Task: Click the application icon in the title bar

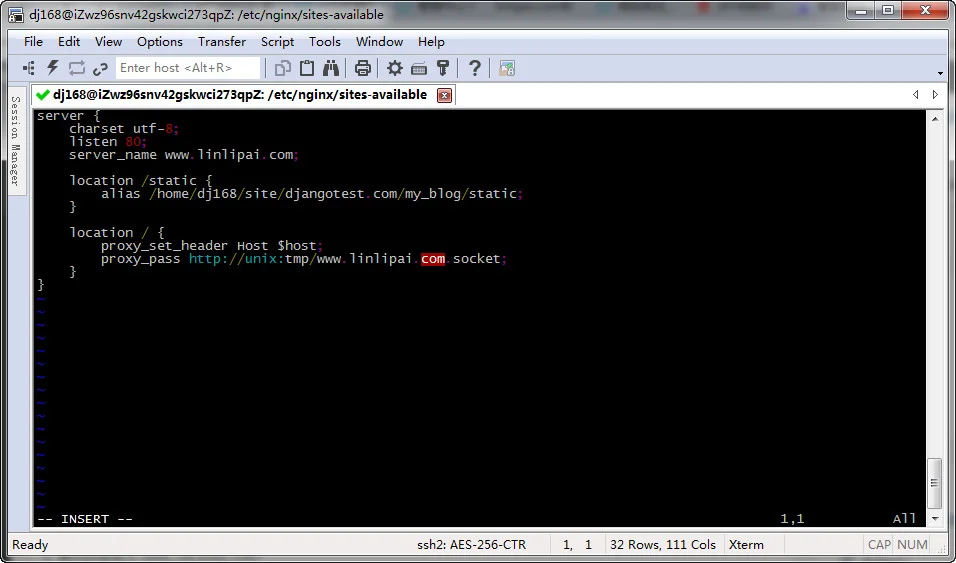Action: (16, 13)
